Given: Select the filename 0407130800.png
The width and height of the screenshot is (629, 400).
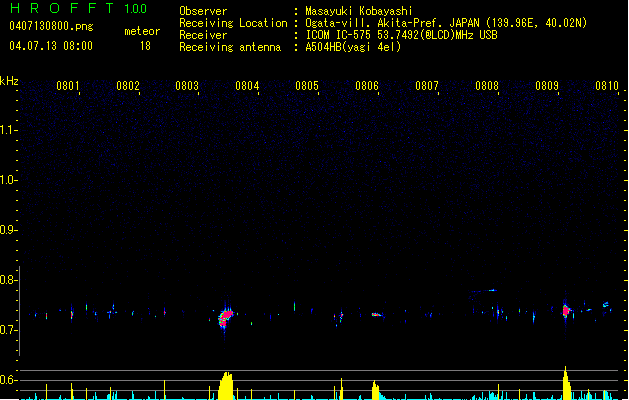Looking at the screenshot, I should 51,26.
